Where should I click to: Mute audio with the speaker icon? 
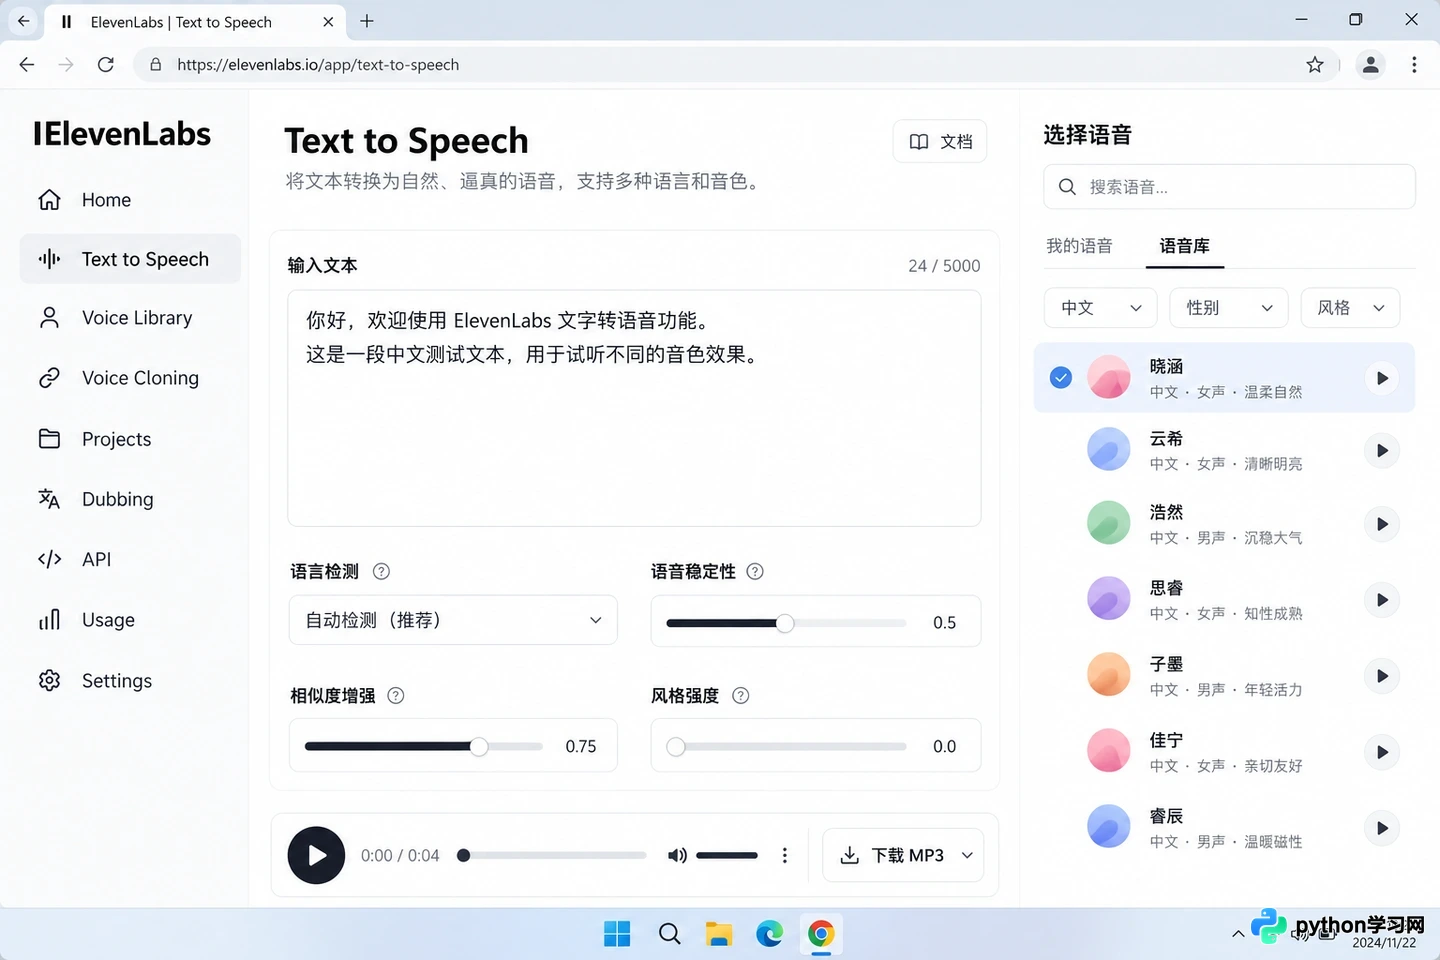[x=677, y=855]
